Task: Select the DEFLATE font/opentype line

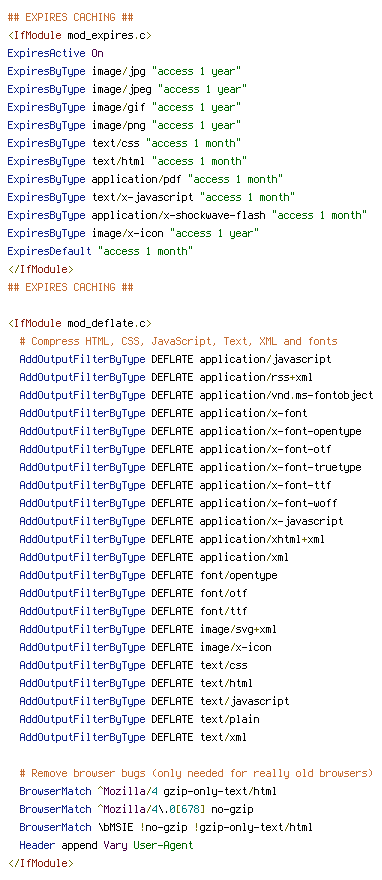Action: (x=148, y=574)
